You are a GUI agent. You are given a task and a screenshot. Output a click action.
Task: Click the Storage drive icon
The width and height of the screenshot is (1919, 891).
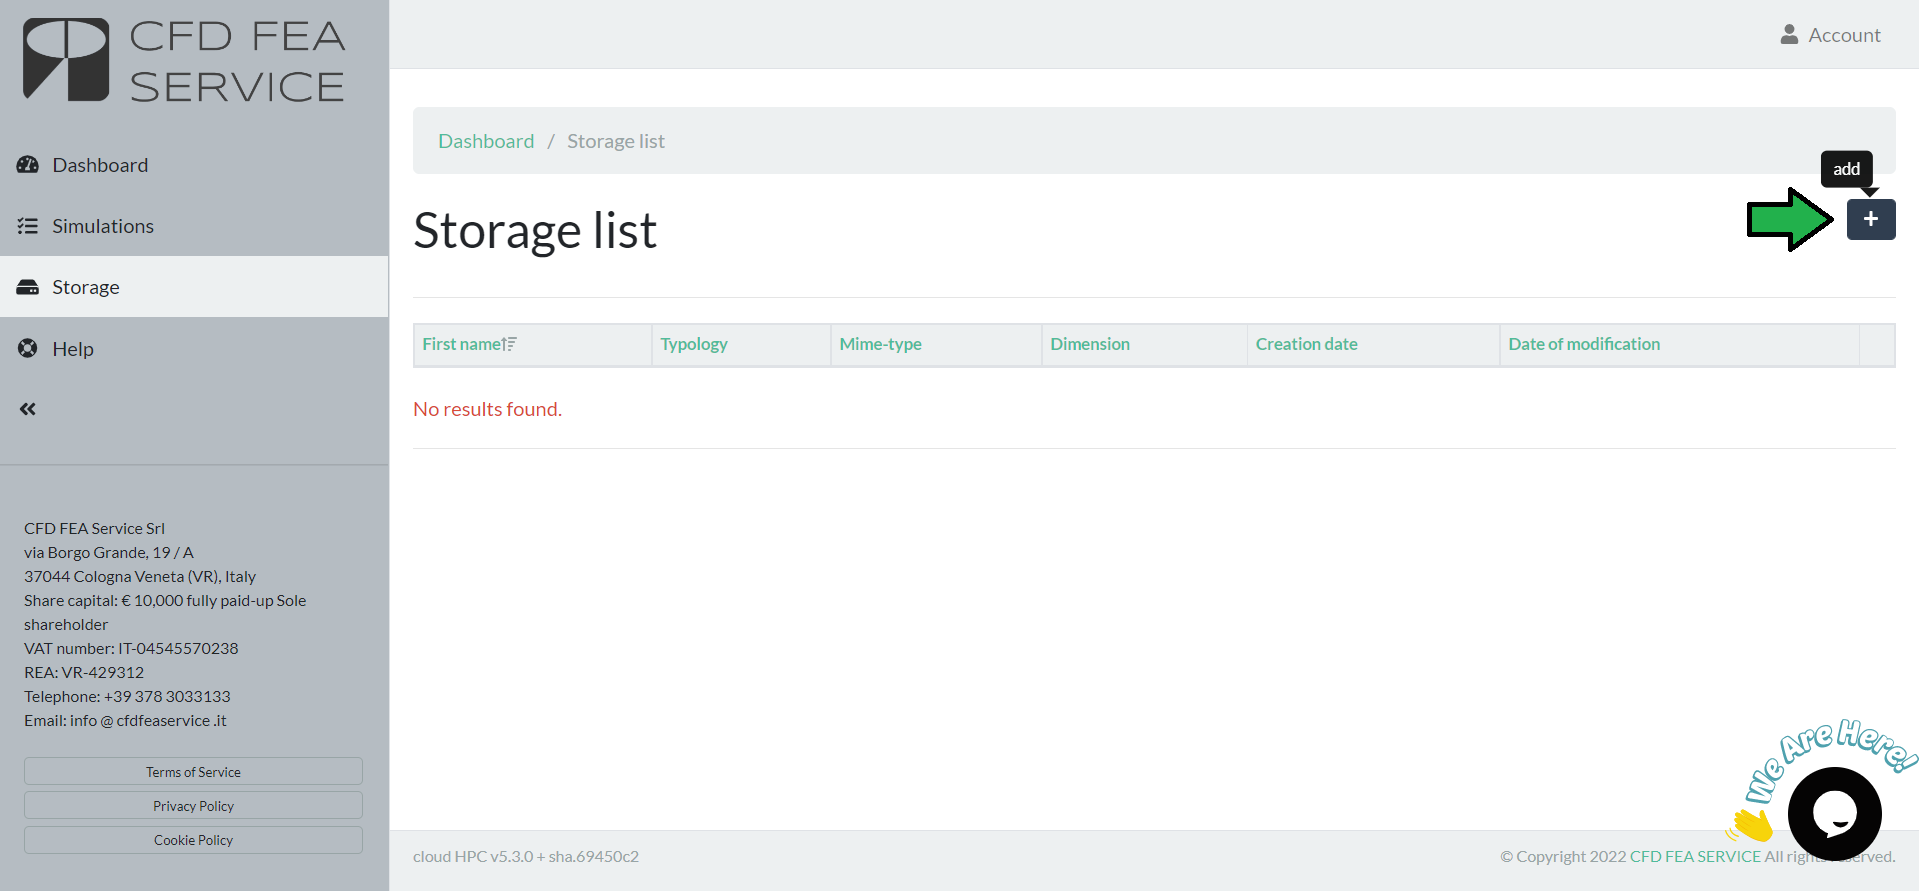[x=28, y=287]
